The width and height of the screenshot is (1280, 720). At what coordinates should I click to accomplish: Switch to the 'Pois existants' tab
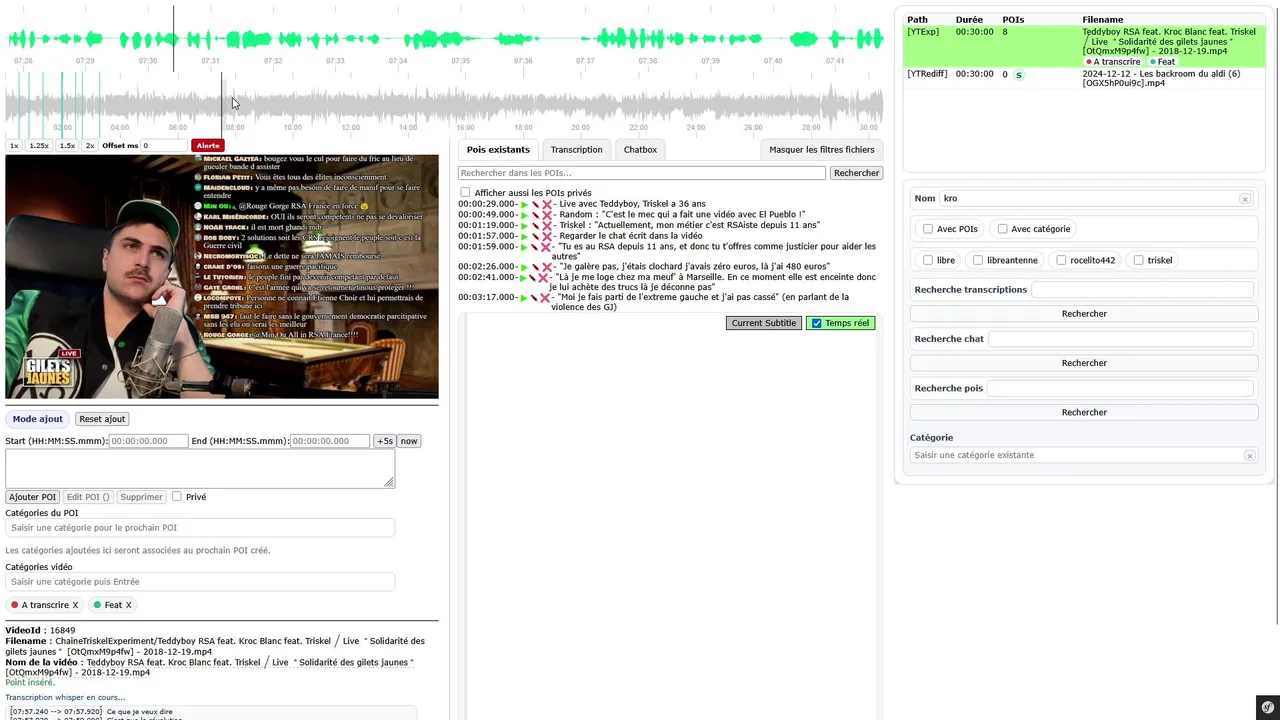point(498,150)
